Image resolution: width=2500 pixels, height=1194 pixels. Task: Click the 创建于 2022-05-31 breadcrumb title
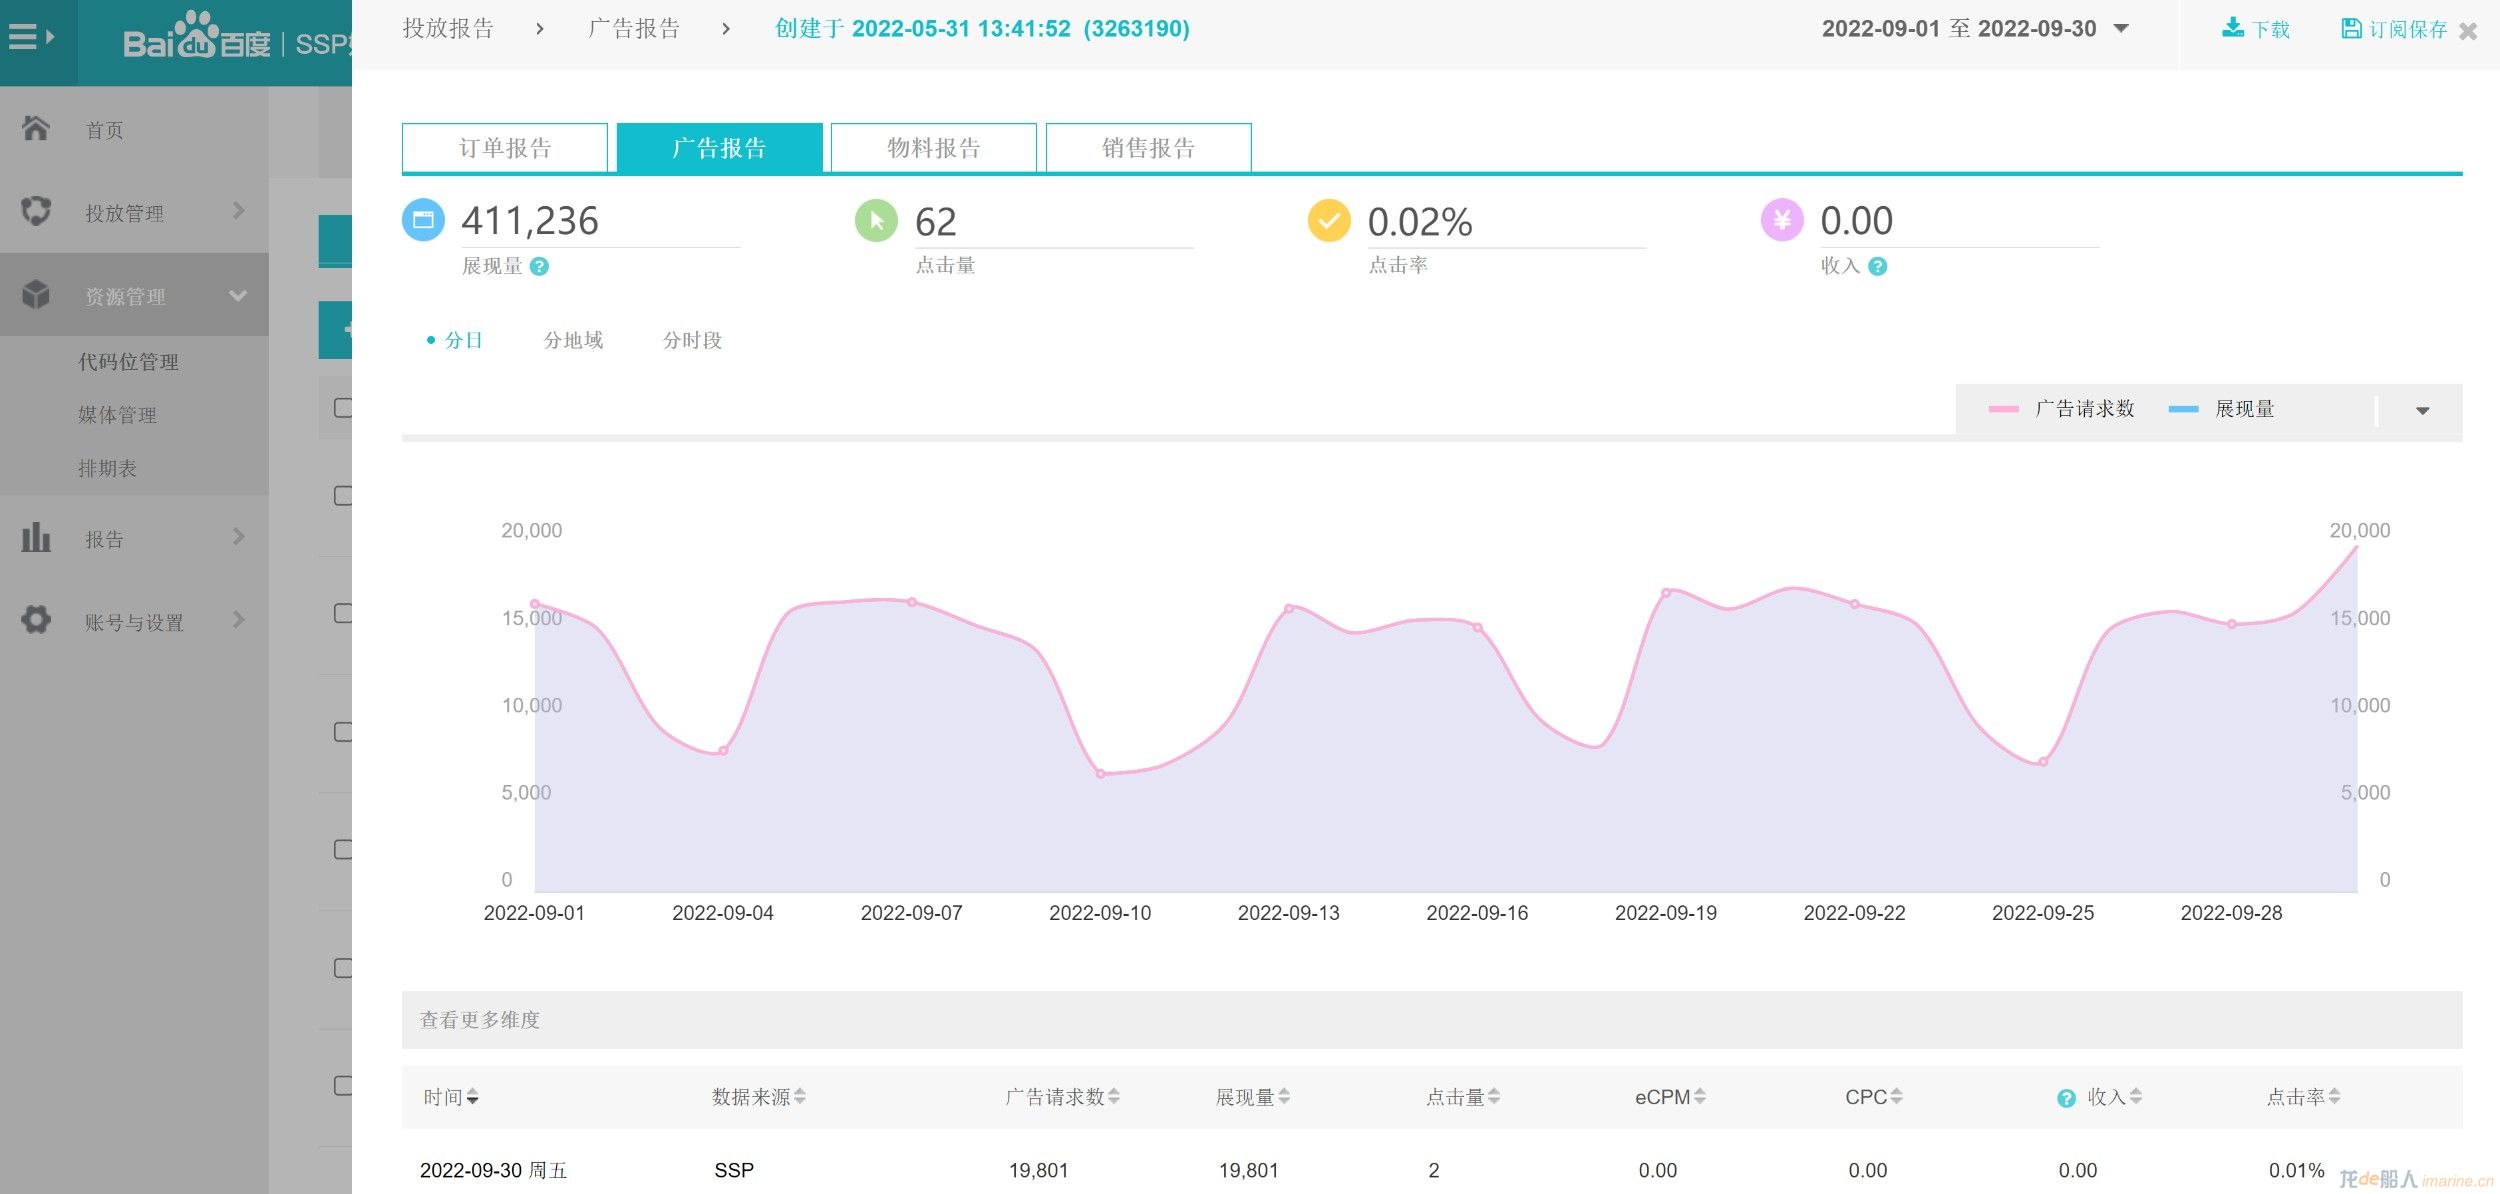coord(982,29)
